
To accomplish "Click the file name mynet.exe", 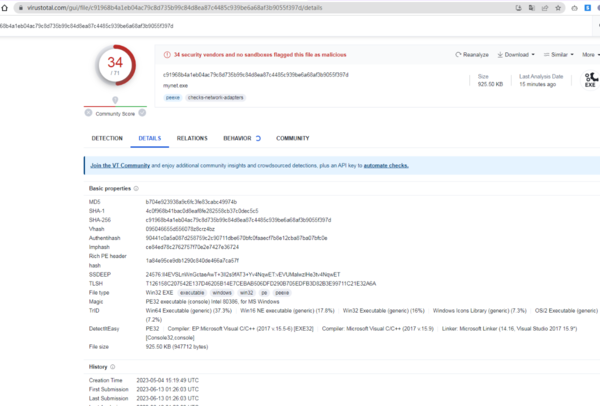I will click(x=175, y=85).
